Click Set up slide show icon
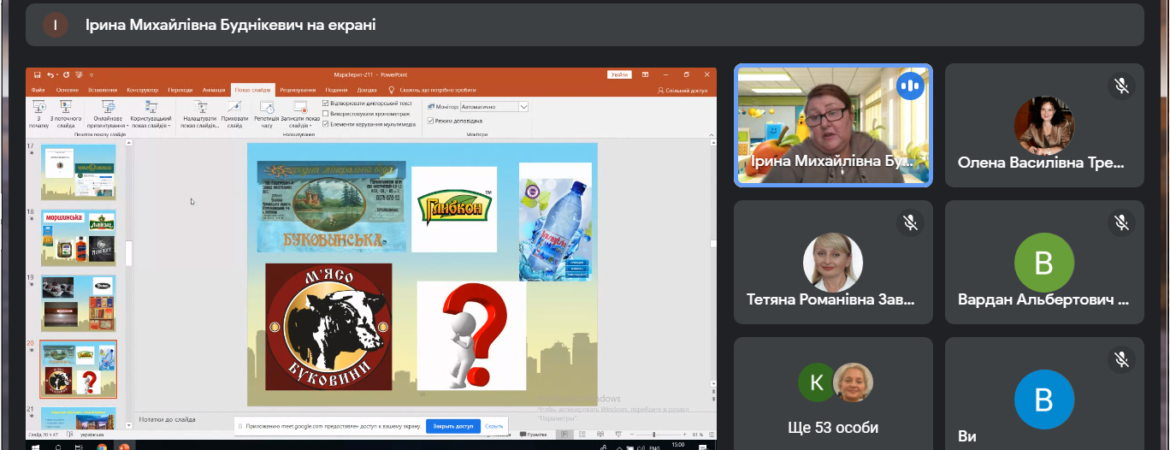Screen dimensions: 1170x450 tap(201, 107)
